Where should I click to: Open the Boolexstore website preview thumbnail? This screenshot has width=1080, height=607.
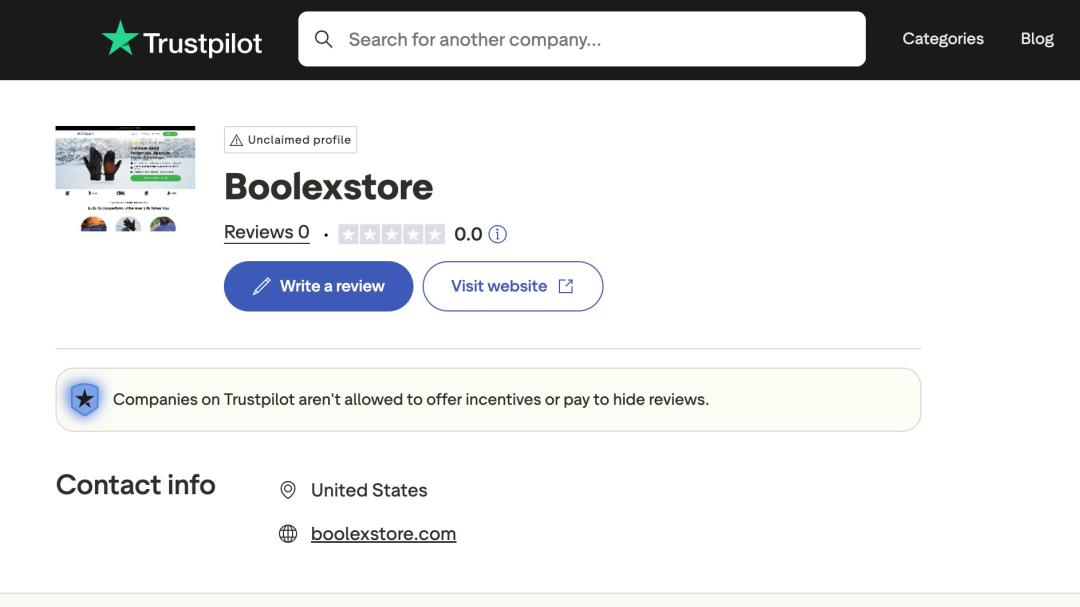125,178
